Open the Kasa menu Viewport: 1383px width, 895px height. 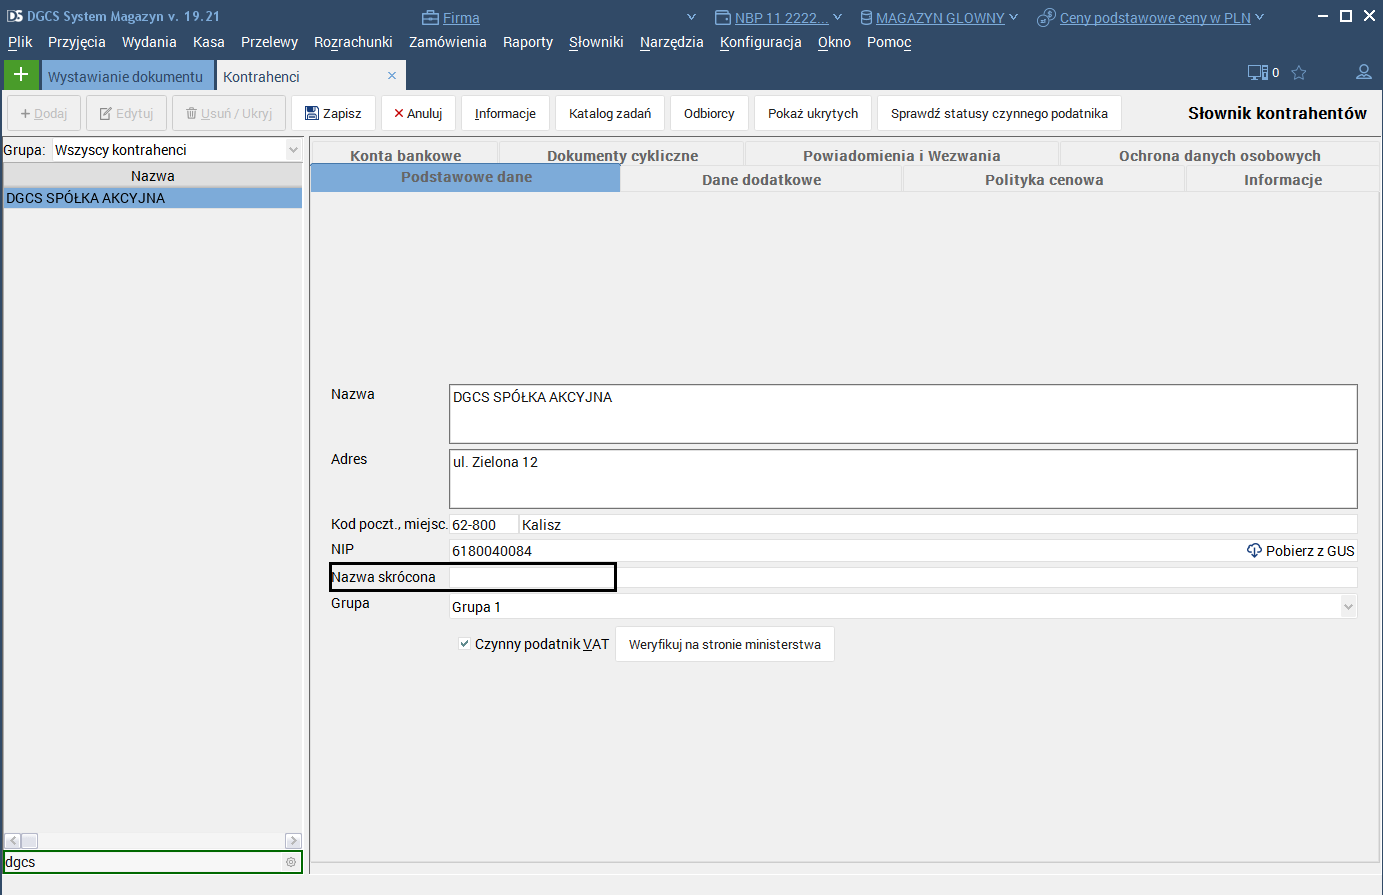coord(209,42)
